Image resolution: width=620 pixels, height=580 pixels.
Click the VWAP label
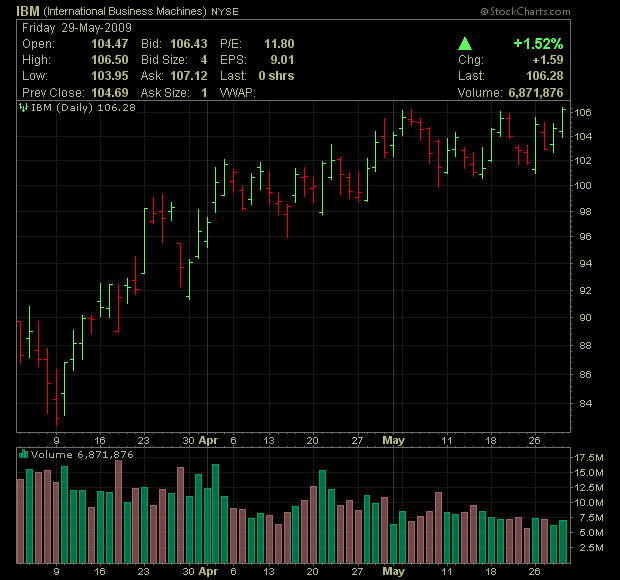coord(238,93)
